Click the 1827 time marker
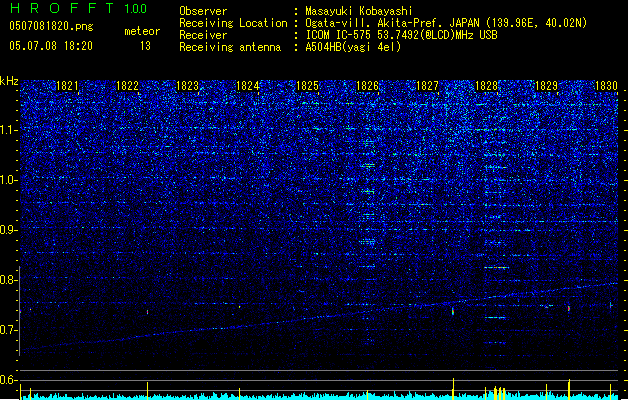The width and height of the screenshot is (629, 400). tap(427, 85)
